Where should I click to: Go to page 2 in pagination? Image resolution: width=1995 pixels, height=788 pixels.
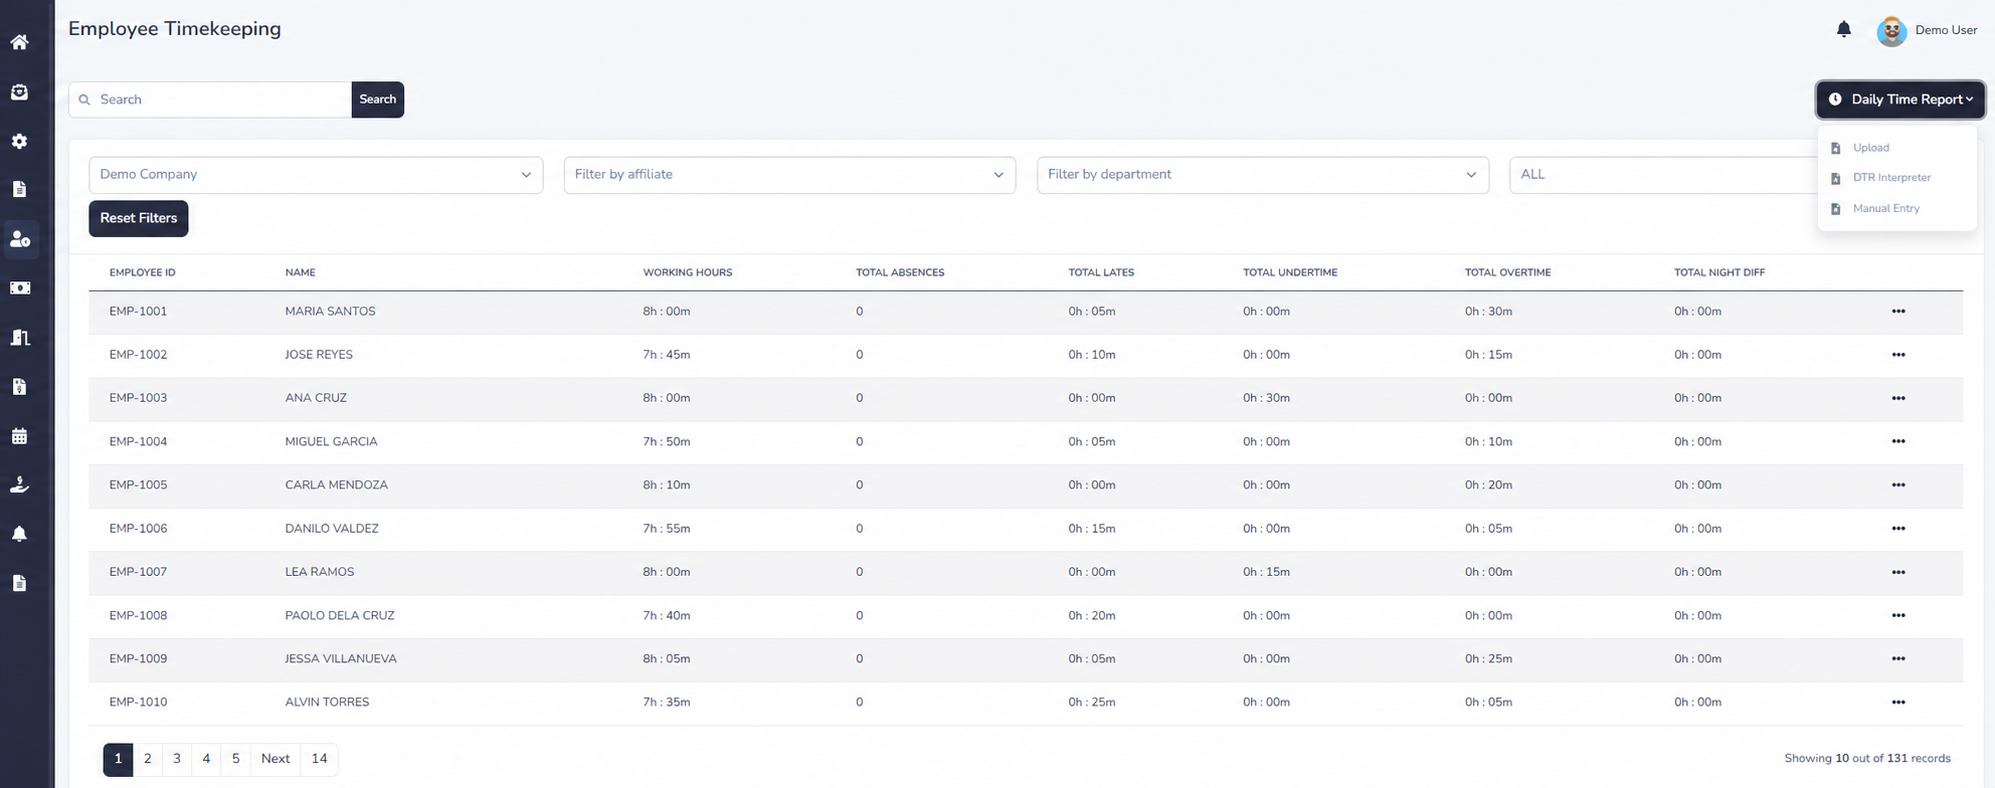(x=147, y=759)
